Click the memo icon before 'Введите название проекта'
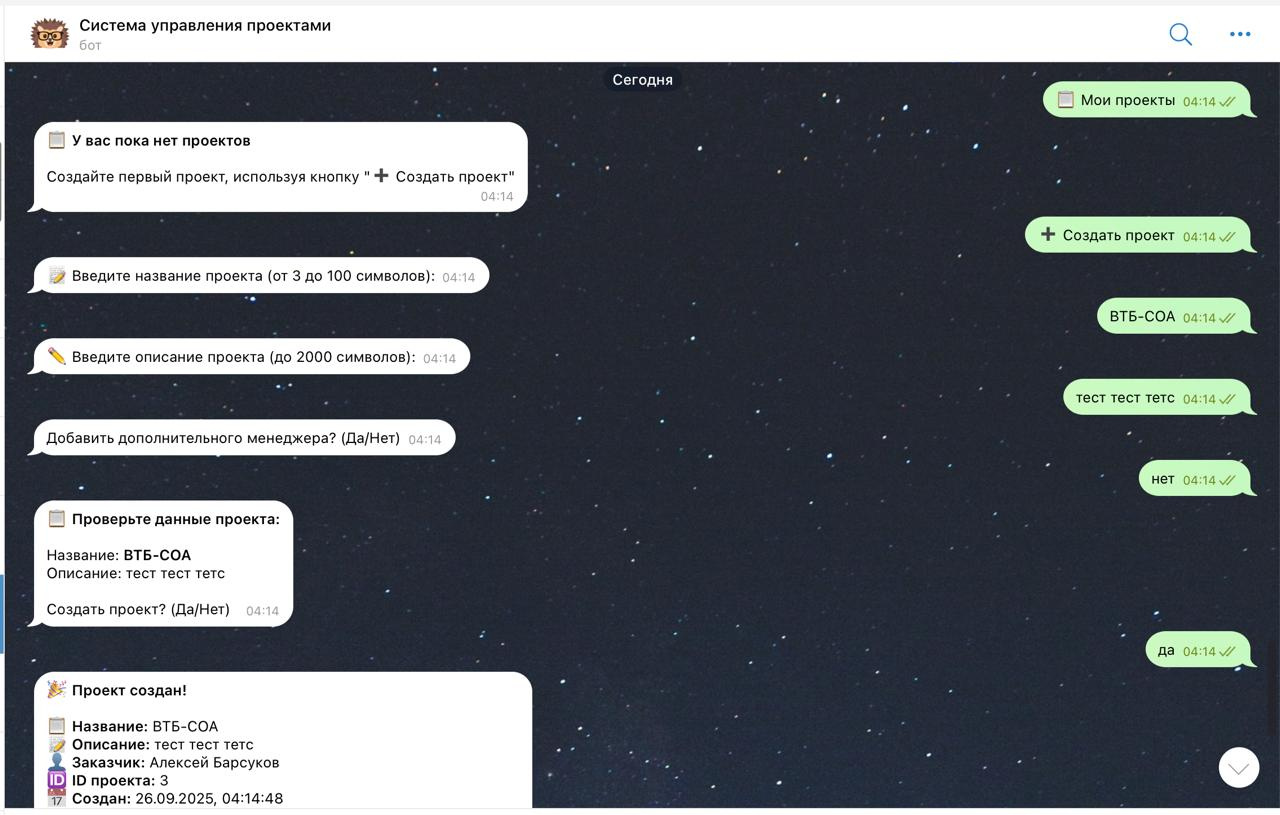The image size is (1280, 815). (x=57, y=276)
